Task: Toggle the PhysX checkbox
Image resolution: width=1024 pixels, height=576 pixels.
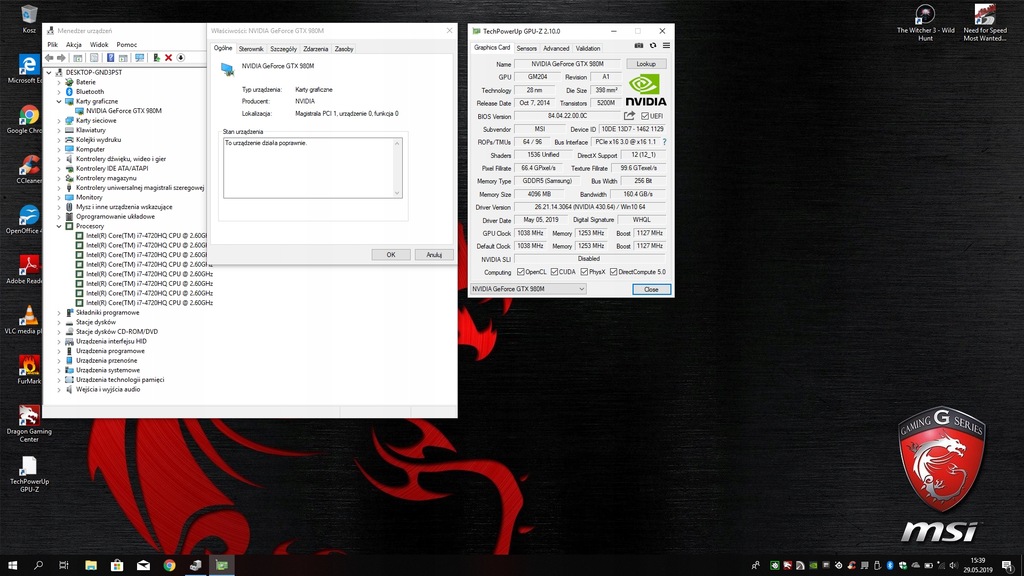Action: click(x=584, y=272)
